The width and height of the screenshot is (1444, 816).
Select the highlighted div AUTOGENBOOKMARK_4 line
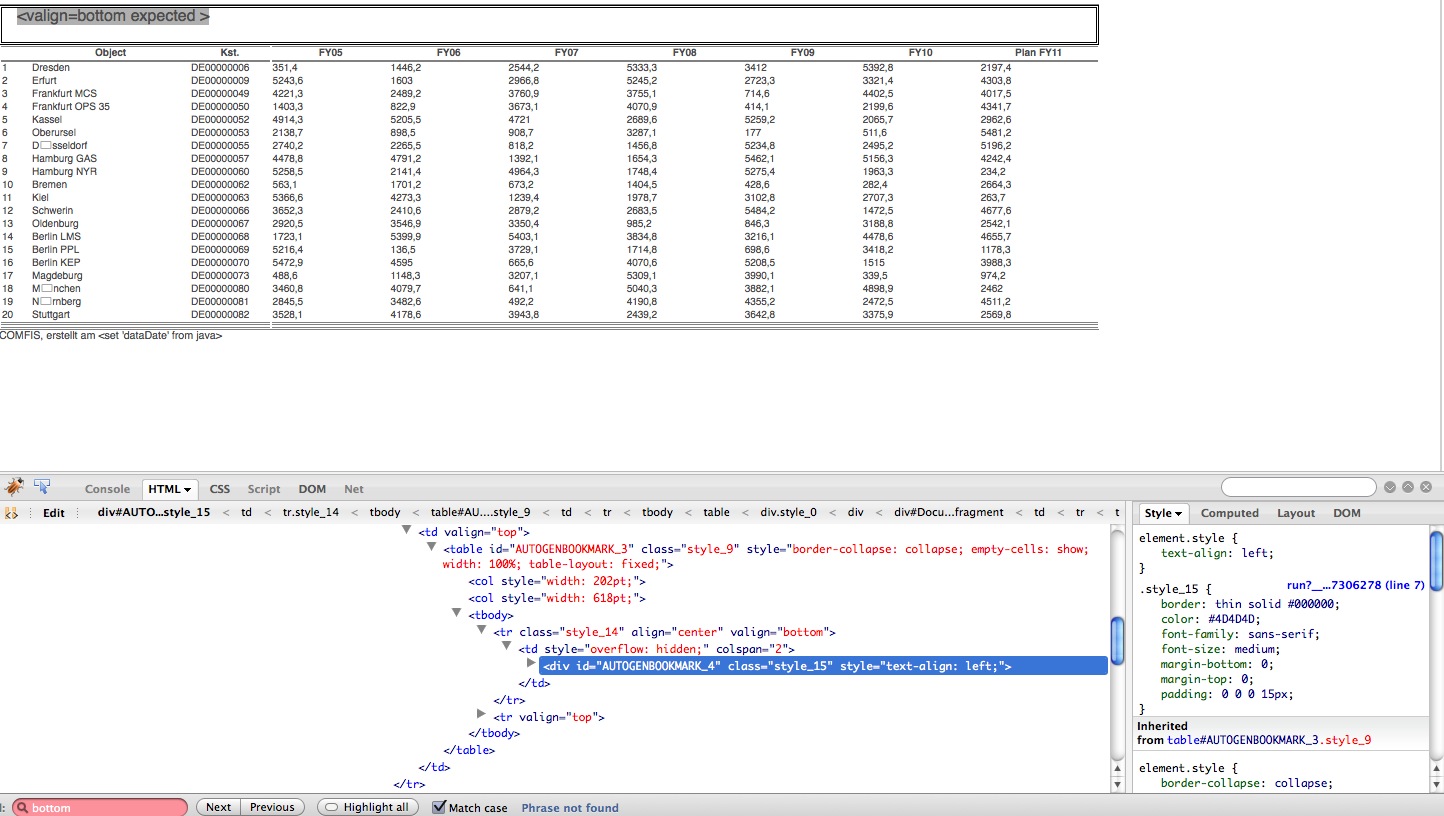[x=823, y=665]
